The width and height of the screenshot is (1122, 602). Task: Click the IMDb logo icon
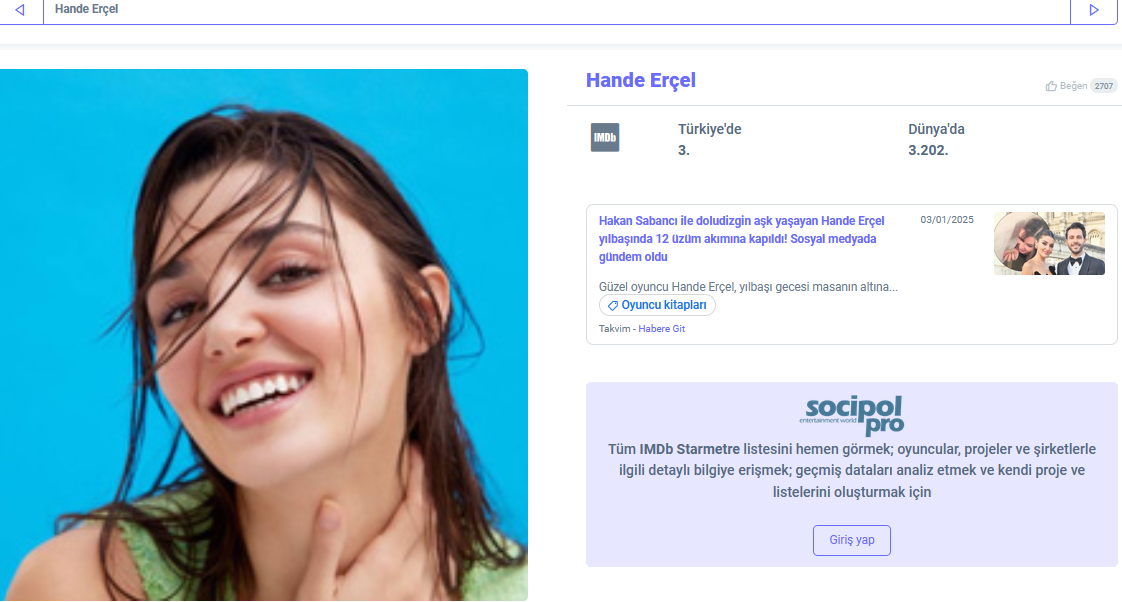tap(605, 137)
